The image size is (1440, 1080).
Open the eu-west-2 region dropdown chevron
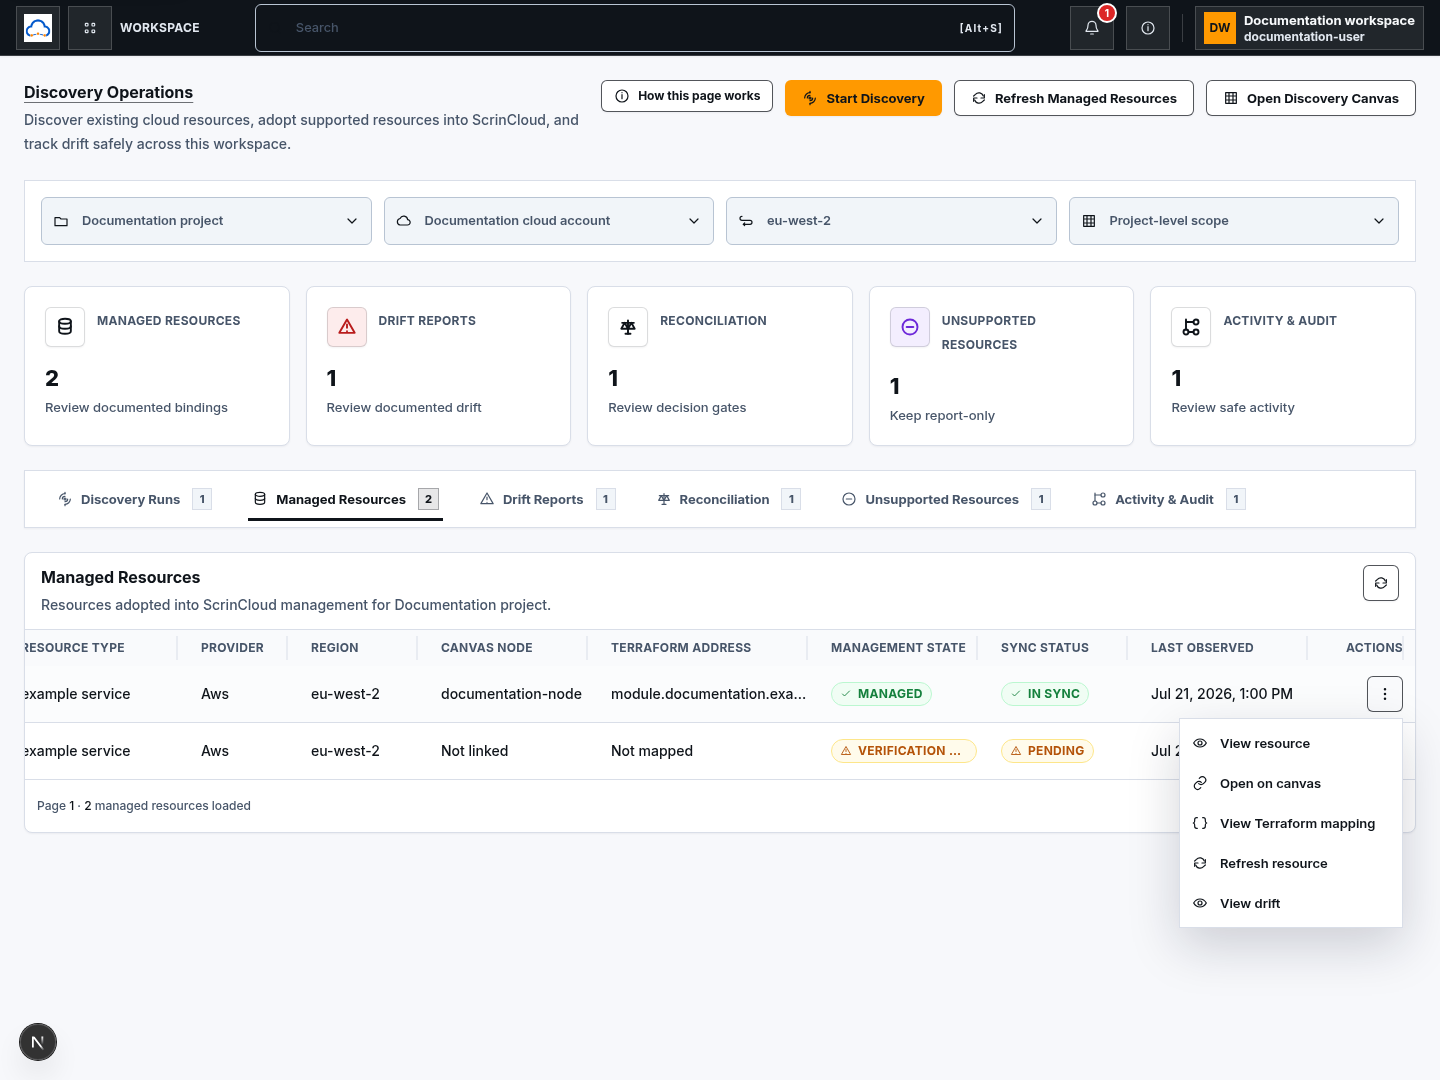tap(1037, 221)
